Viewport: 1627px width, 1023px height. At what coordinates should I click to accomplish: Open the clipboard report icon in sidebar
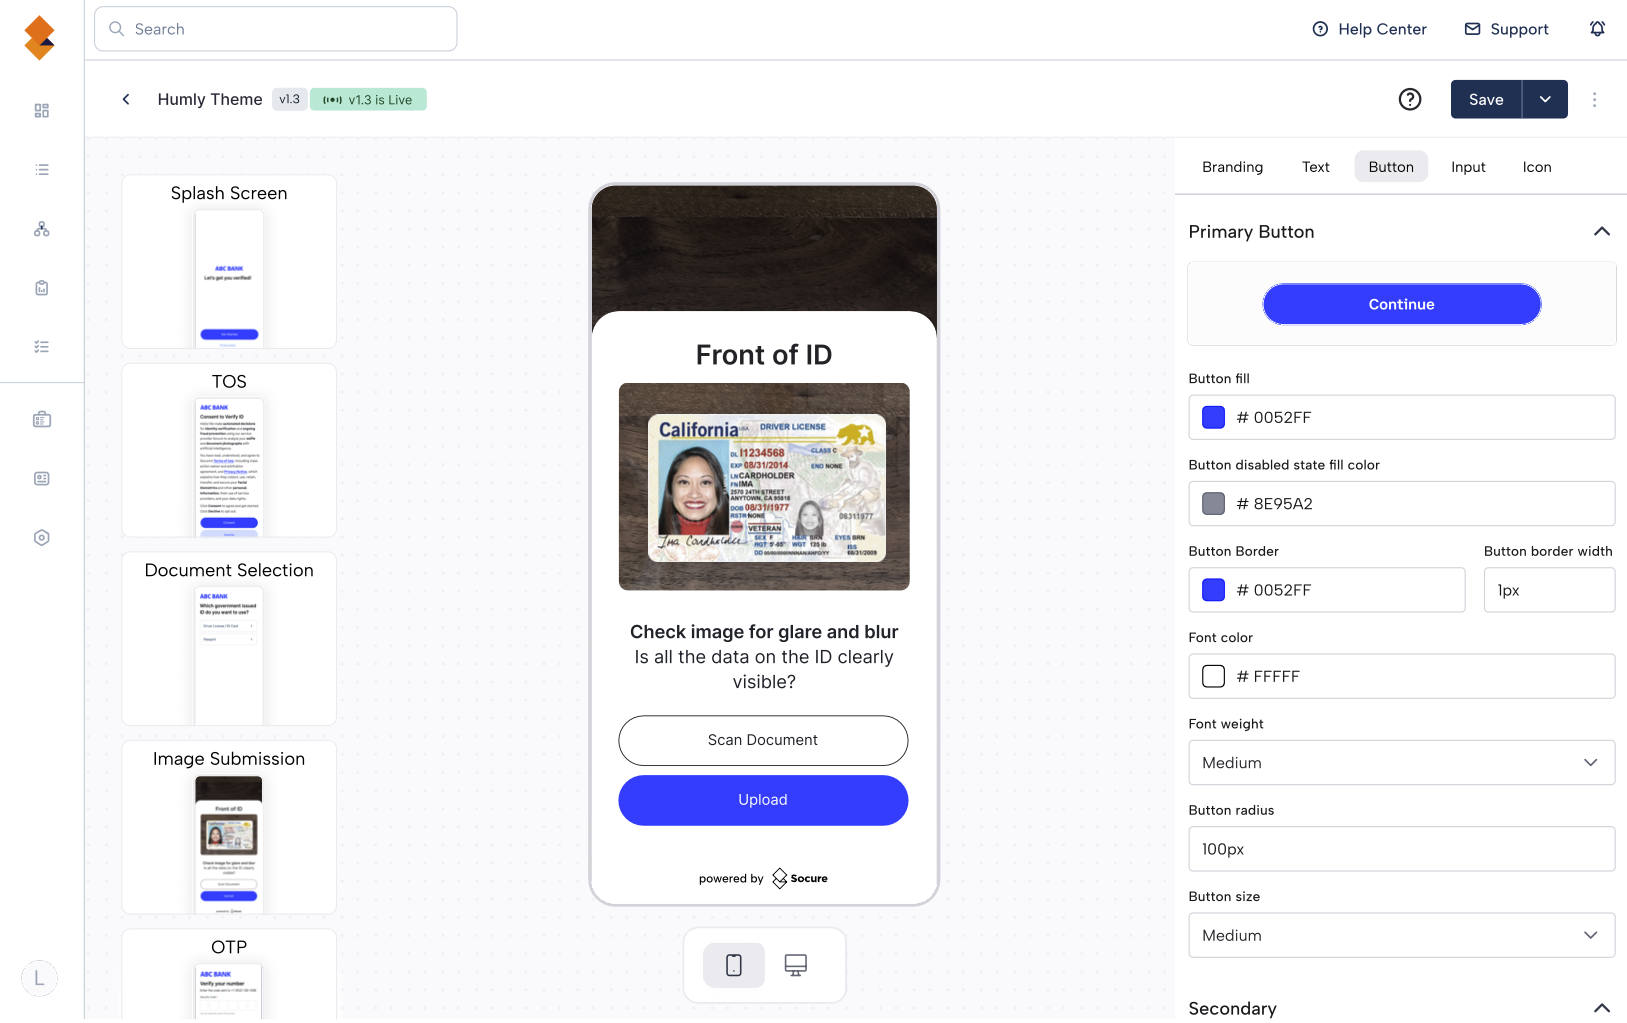42,288
